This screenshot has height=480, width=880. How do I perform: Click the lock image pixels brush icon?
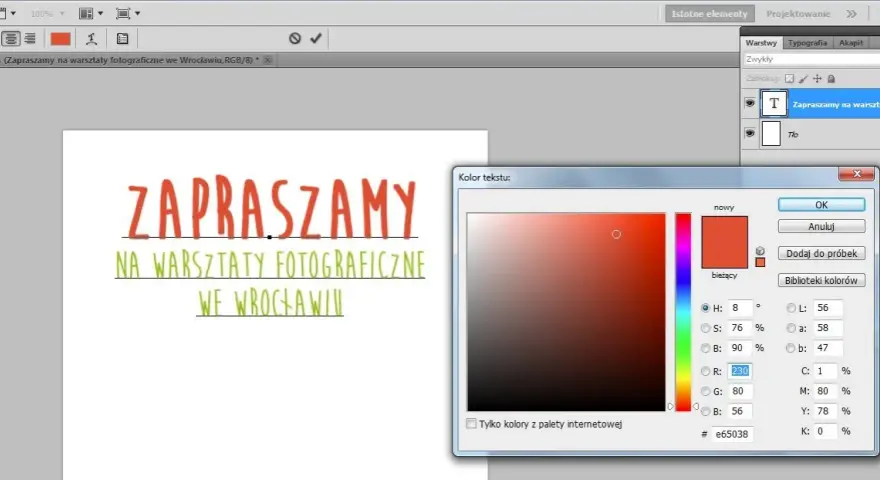coord(803,79)
